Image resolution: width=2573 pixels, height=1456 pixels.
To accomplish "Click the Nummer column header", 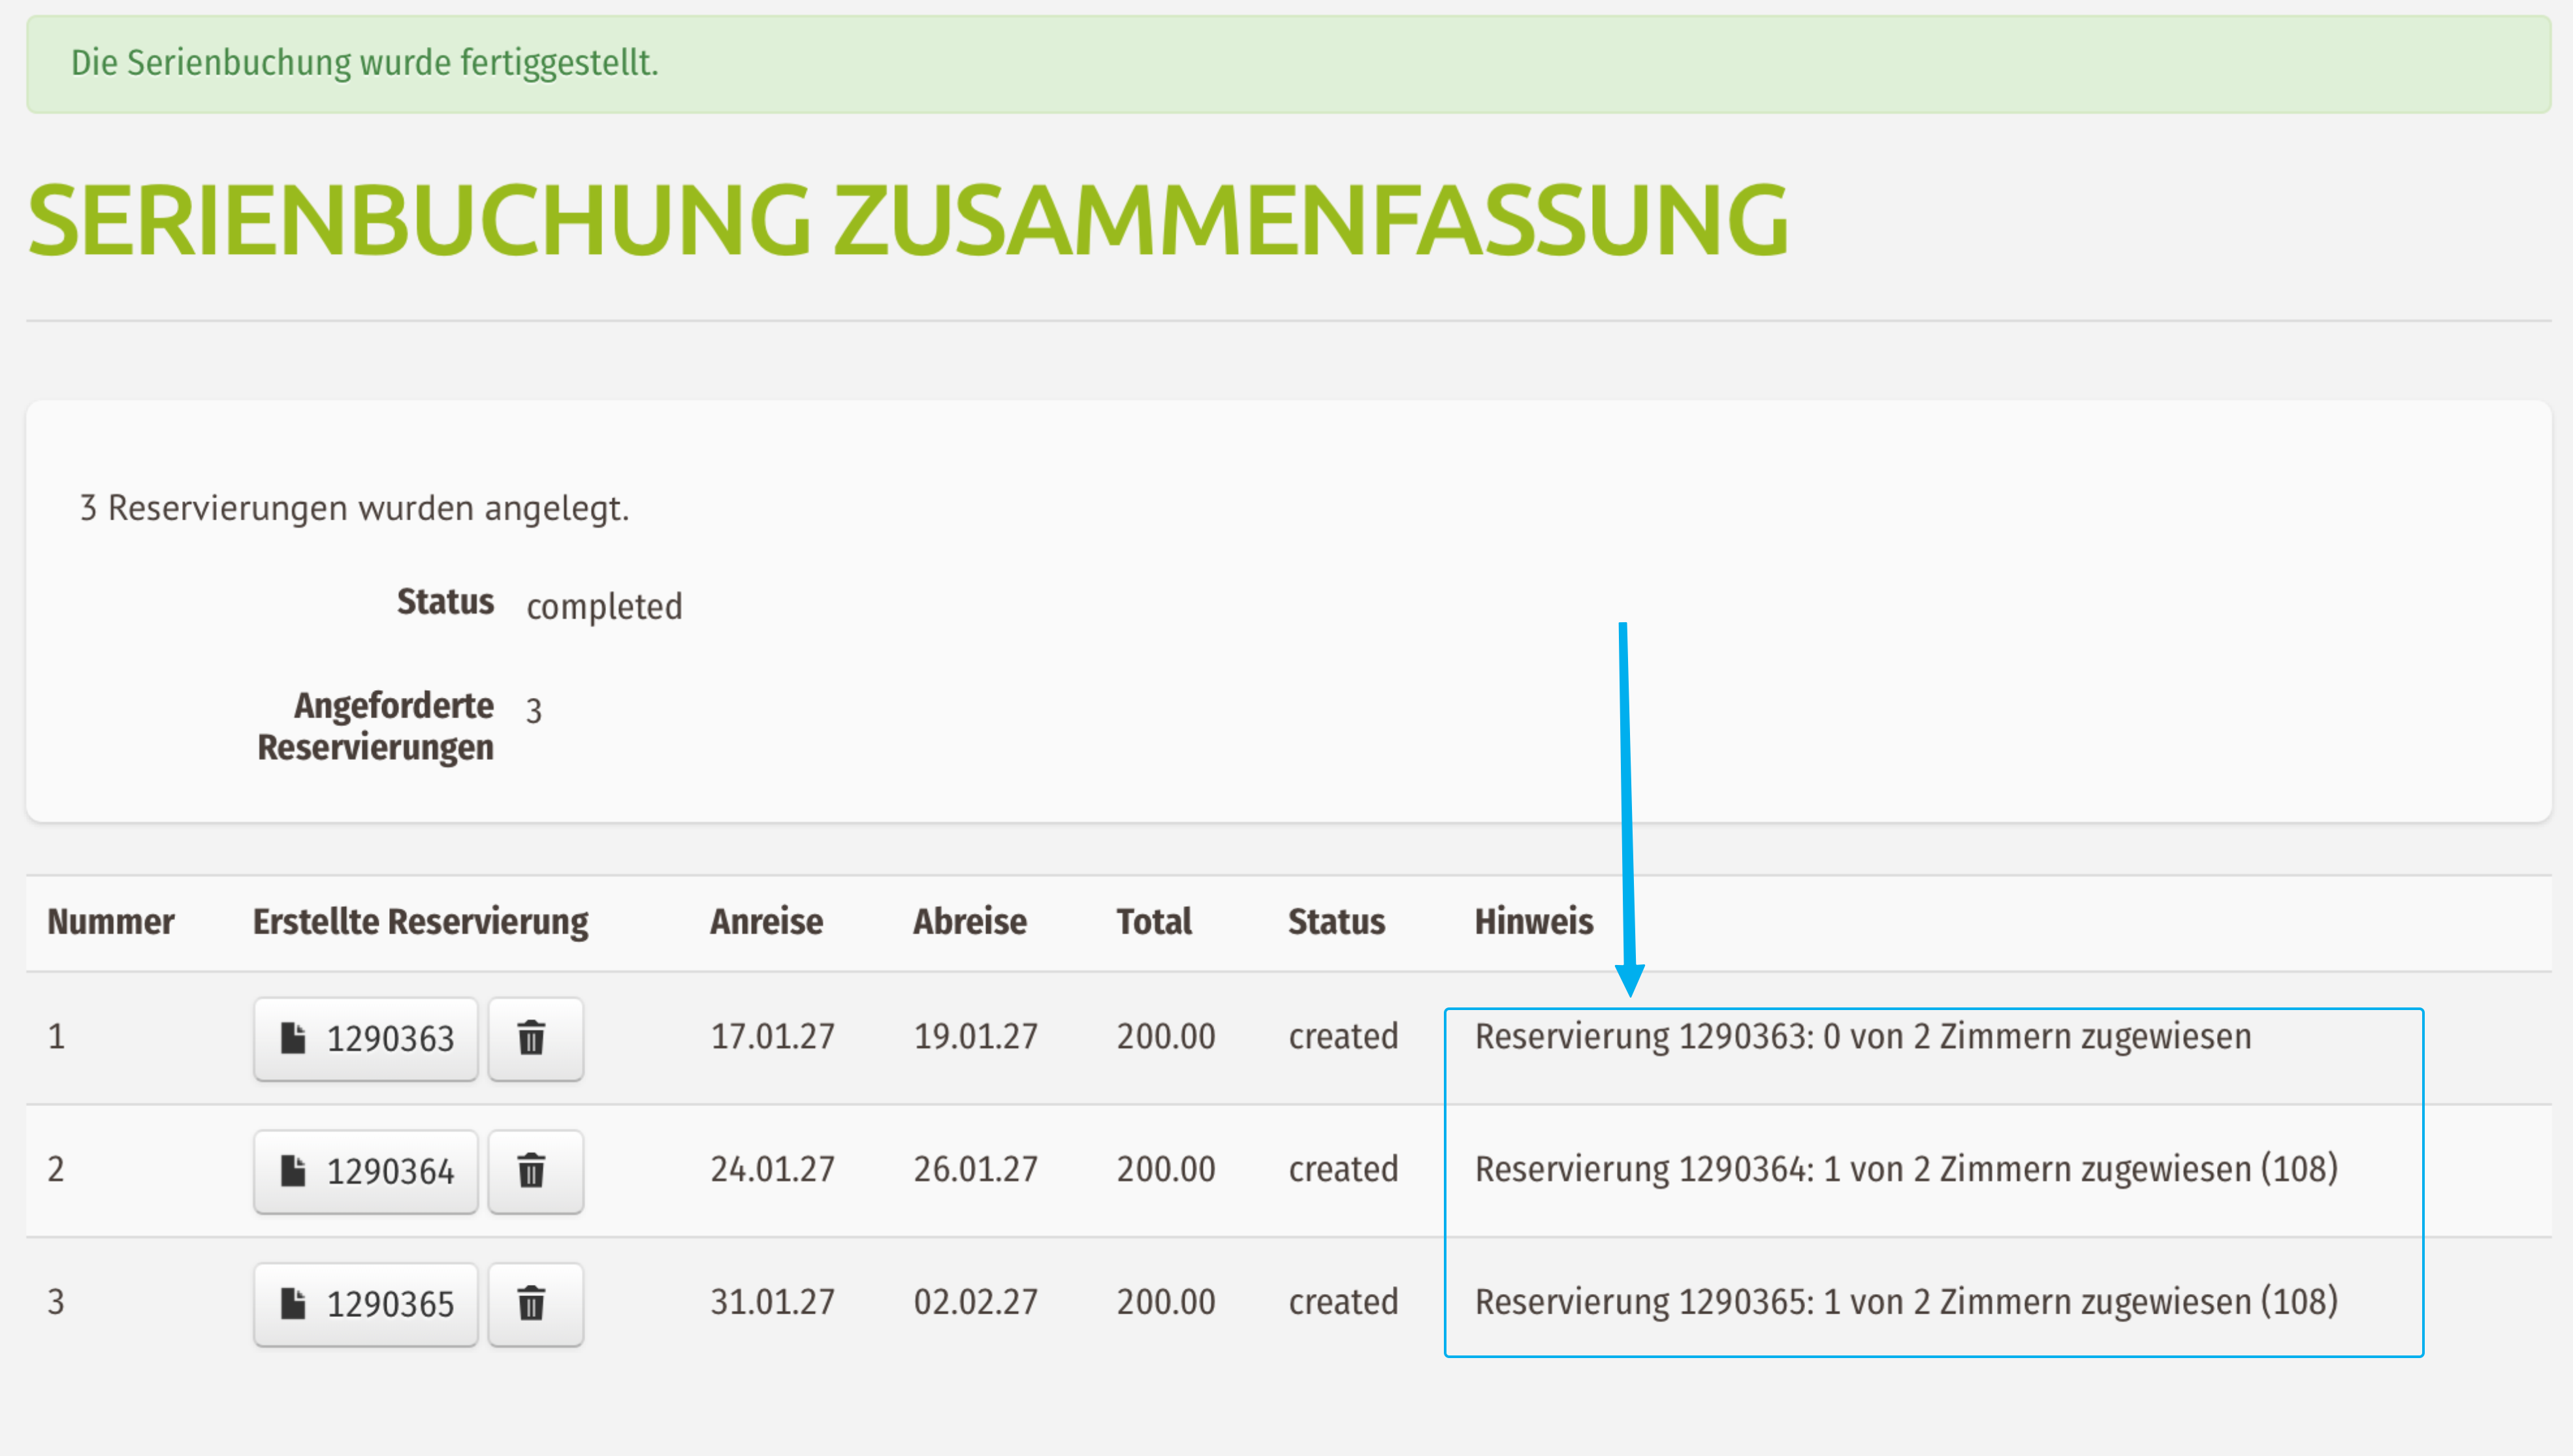I will tap(111, 921).
